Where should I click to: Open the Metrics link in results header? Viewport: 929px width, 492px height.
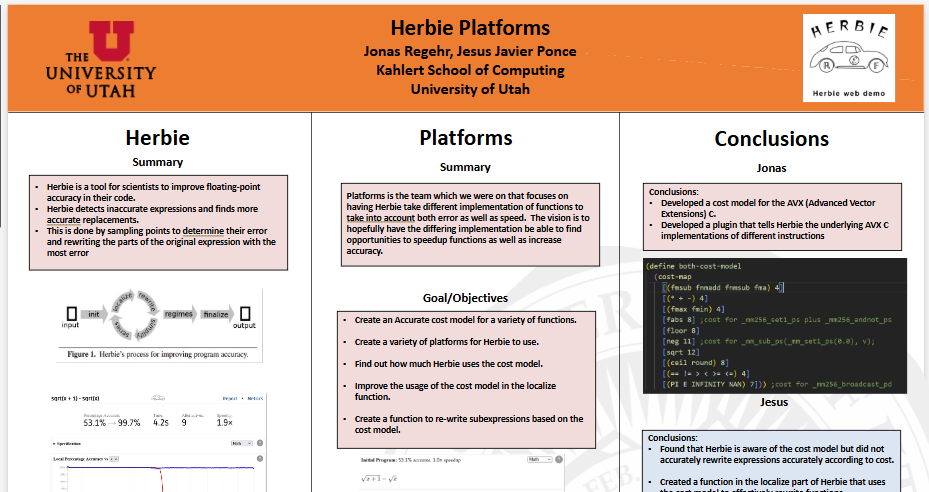[x=255, y=398]
